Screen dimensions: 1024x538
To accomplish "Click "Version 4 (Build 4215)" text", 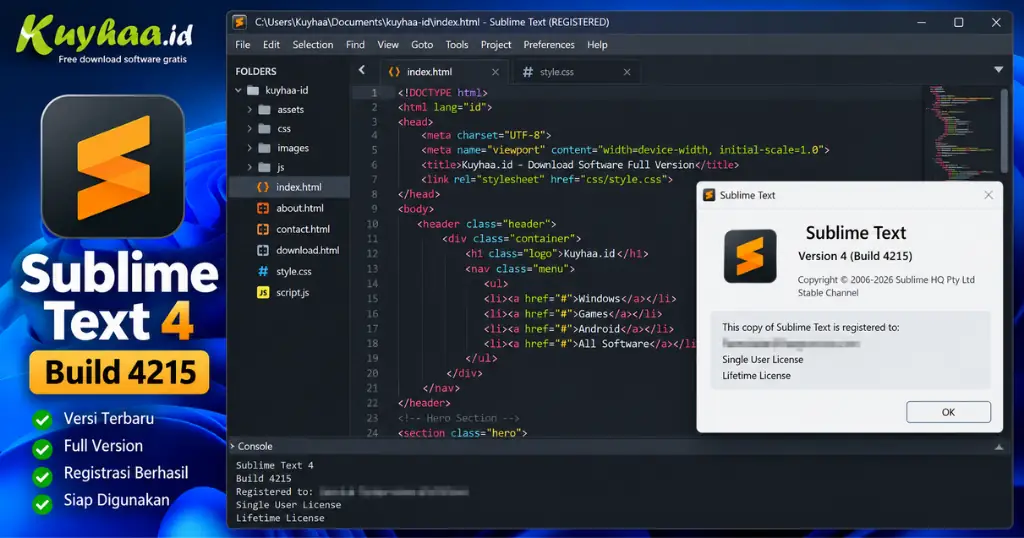I will (855, 256).
